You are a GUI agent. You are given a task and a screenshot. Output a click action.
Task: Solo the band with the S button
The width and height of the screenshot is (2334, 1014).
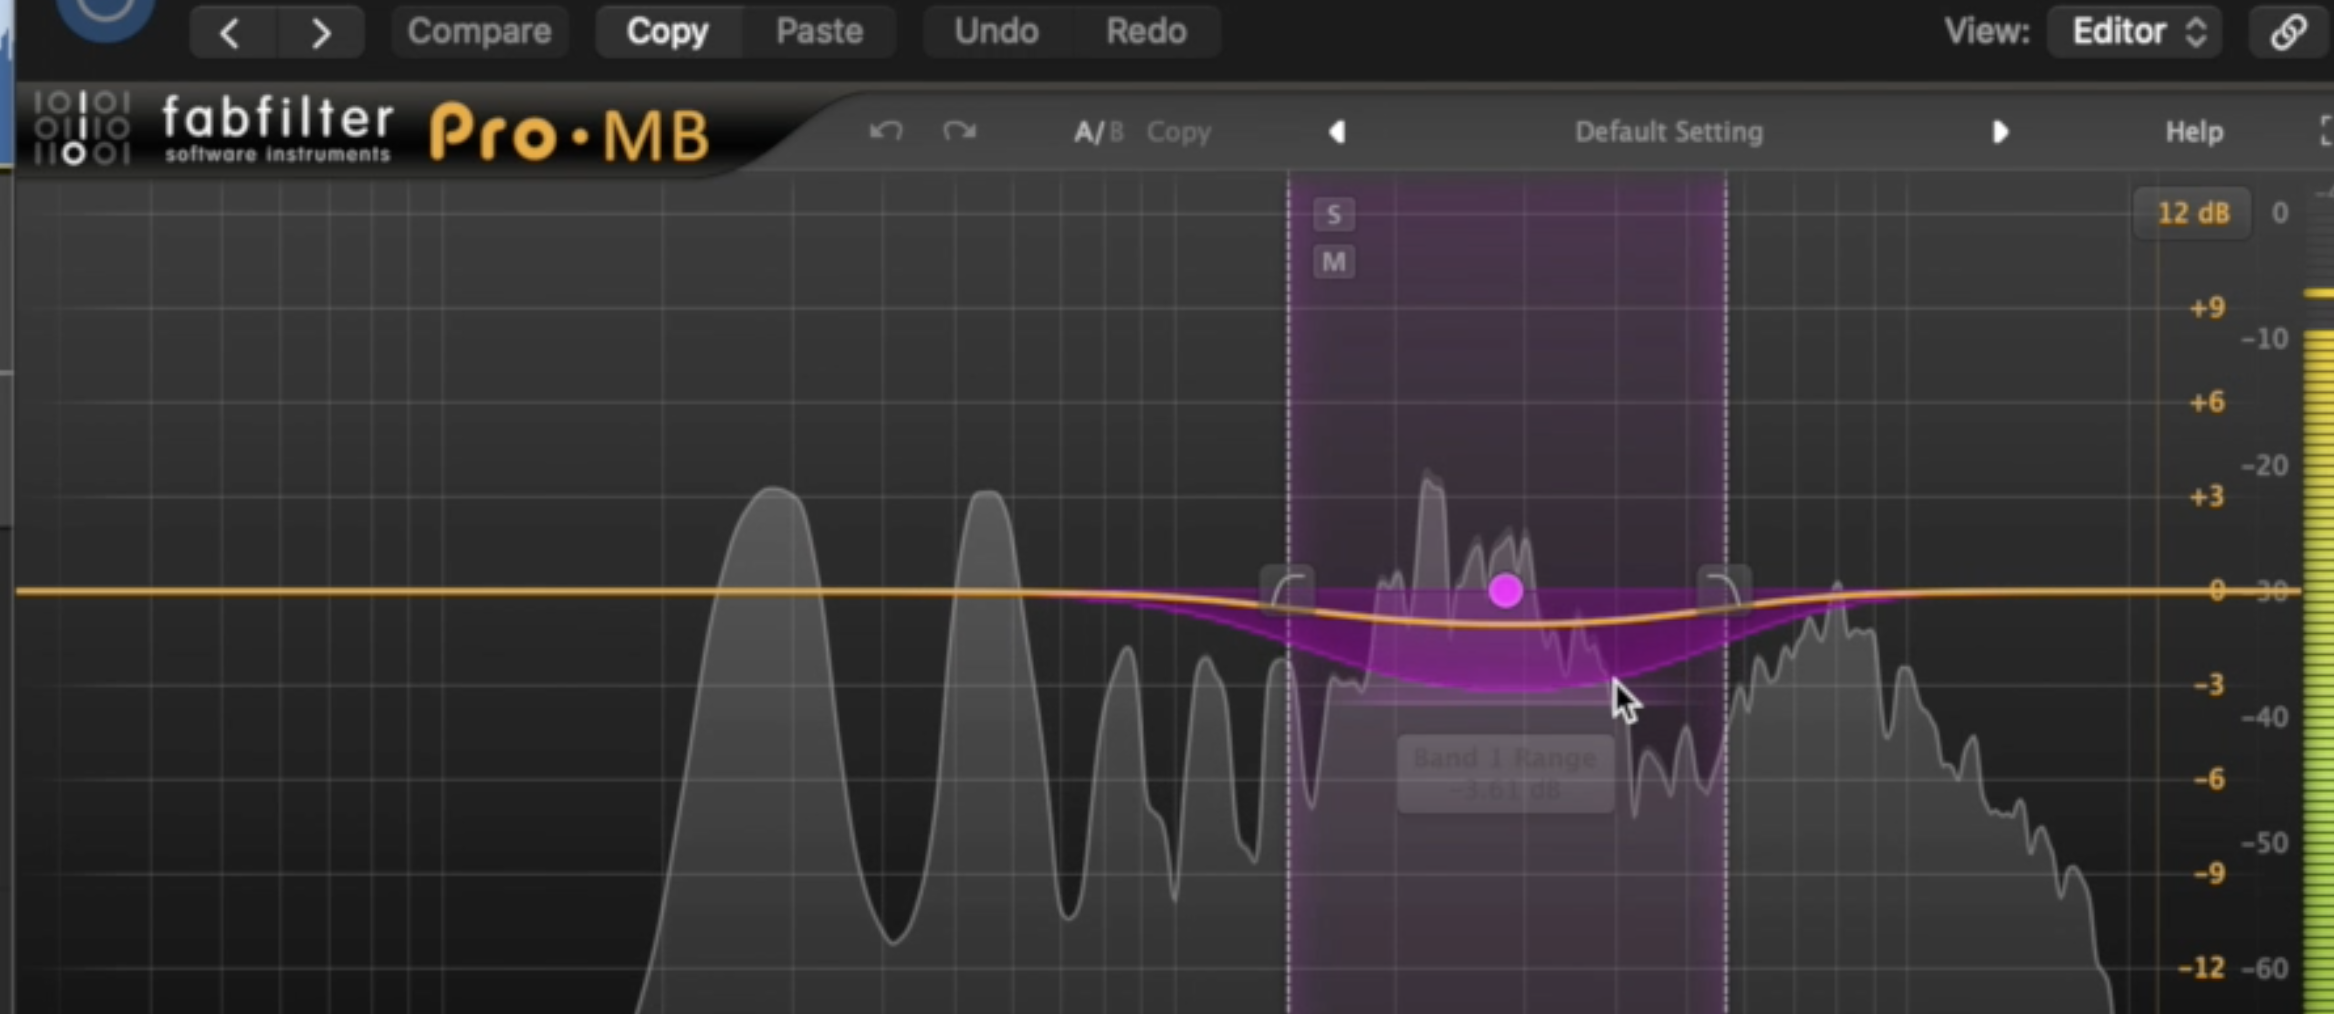1333,214
